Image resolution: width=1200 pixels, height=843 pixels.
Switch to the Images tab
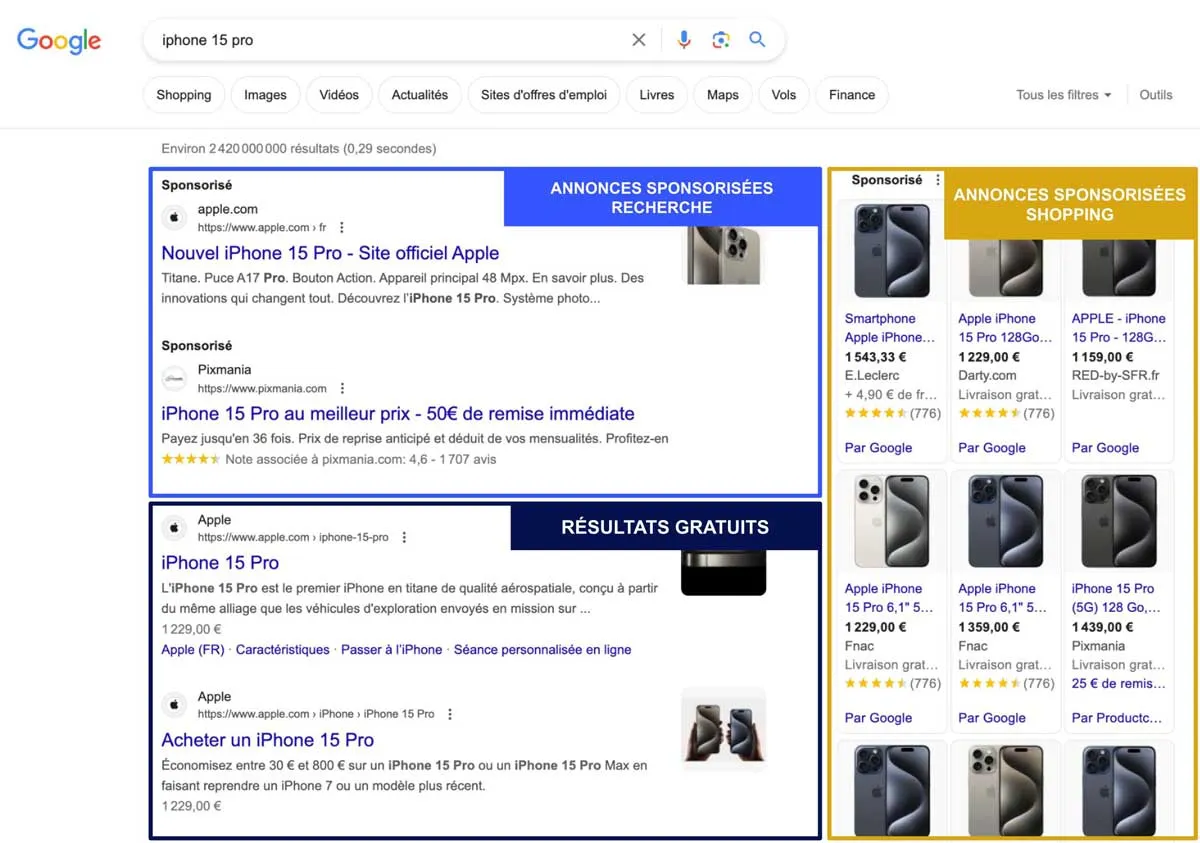tap(264, 94)
